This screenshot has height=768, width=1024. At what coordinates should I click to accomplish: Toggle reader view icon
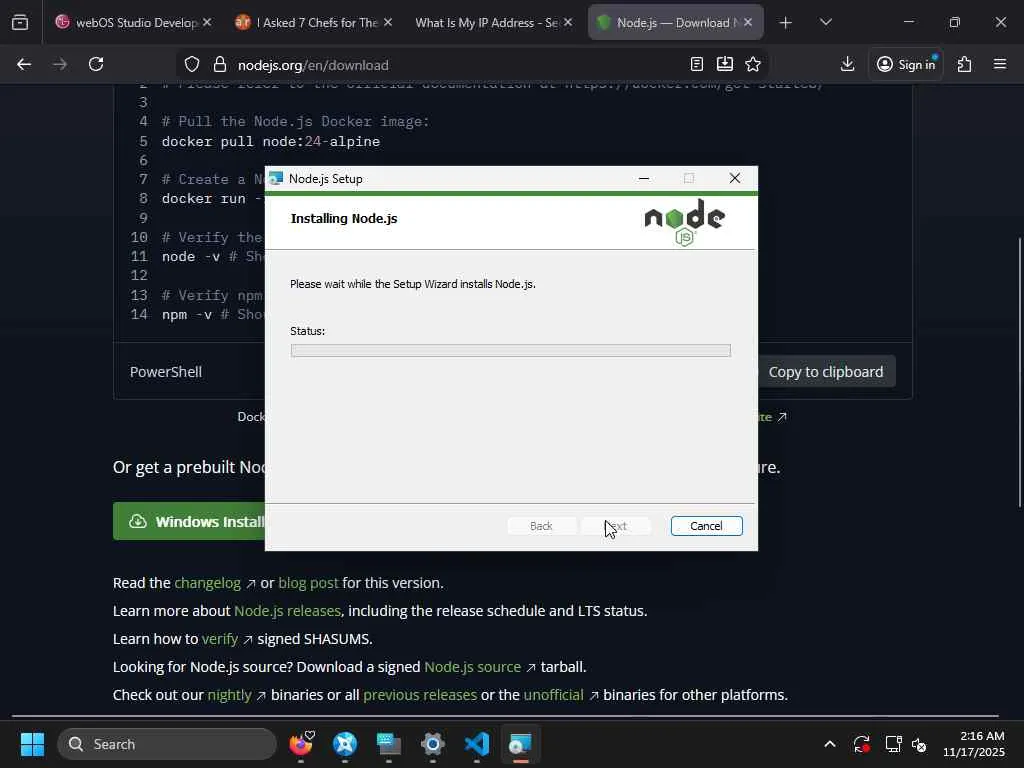[x=697, y=64]
